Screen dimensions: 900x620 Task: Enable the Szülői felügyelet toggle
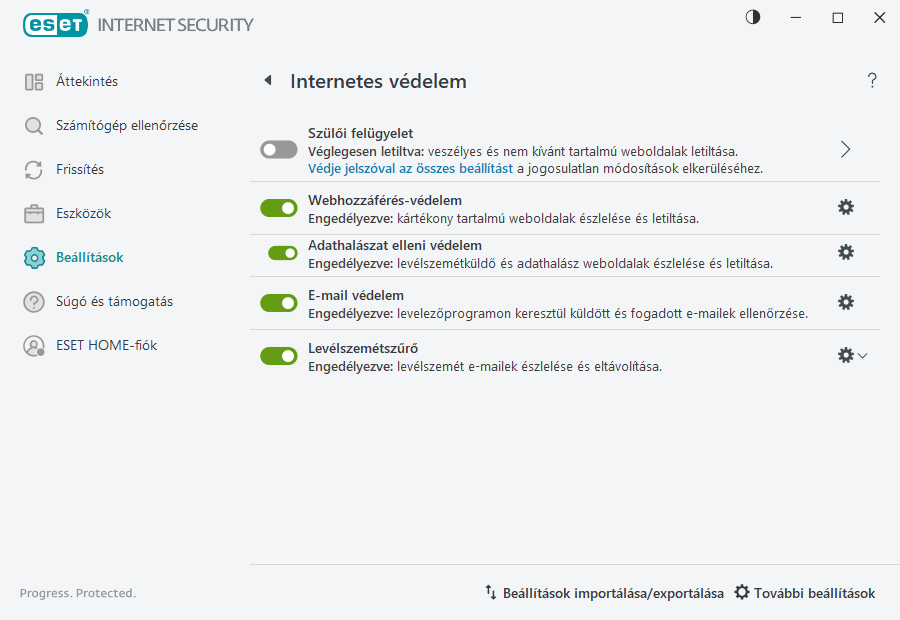point(278,149)
